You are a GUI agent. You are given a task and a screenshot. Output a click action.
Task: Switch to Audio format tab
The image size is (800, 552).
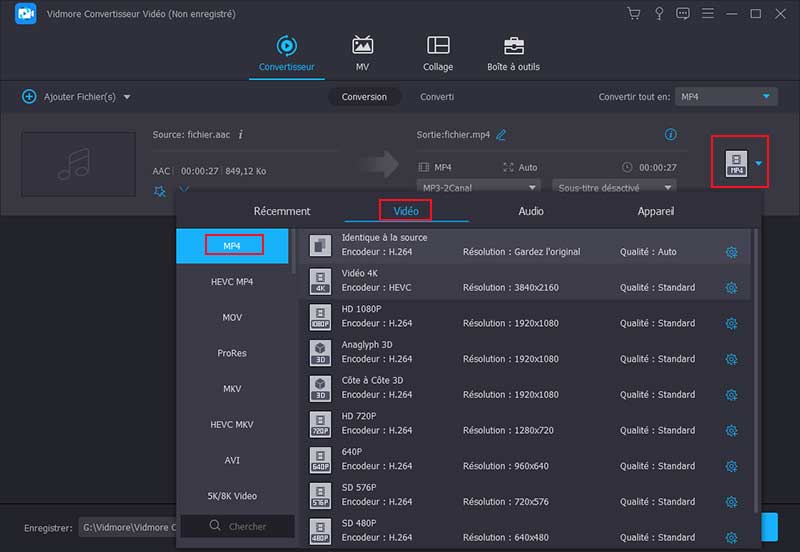tap(531, 211)
